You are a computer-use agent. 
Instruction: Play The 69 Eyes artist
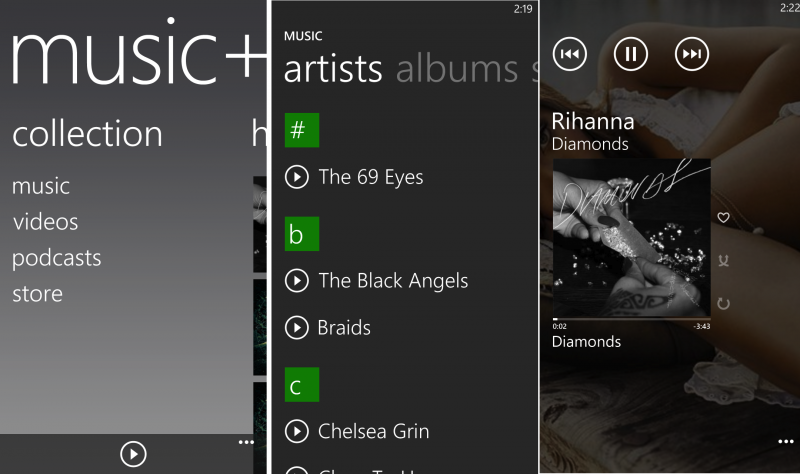click(296, 177)
